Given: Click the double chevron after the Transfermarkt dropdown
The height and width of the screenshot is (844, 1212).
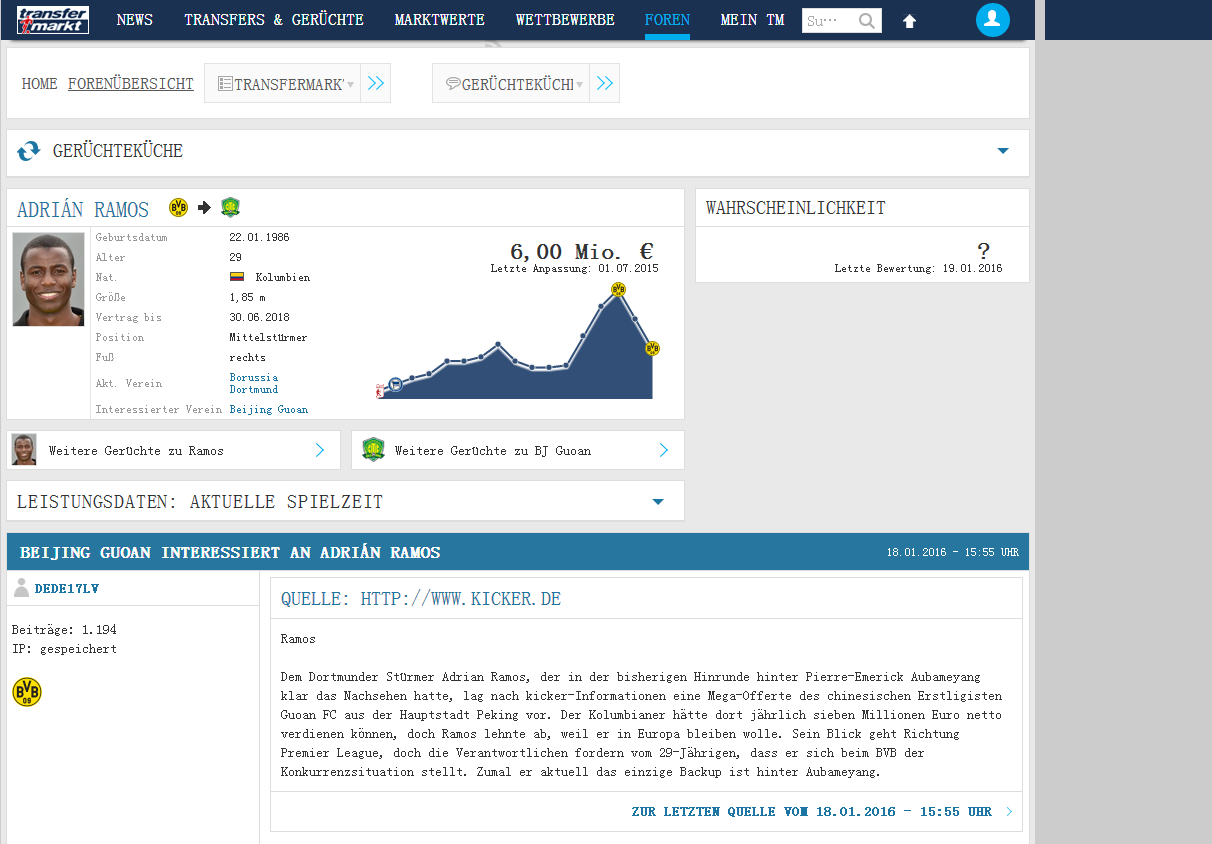Looking at the screenshot, I should [x=376, y=84].
